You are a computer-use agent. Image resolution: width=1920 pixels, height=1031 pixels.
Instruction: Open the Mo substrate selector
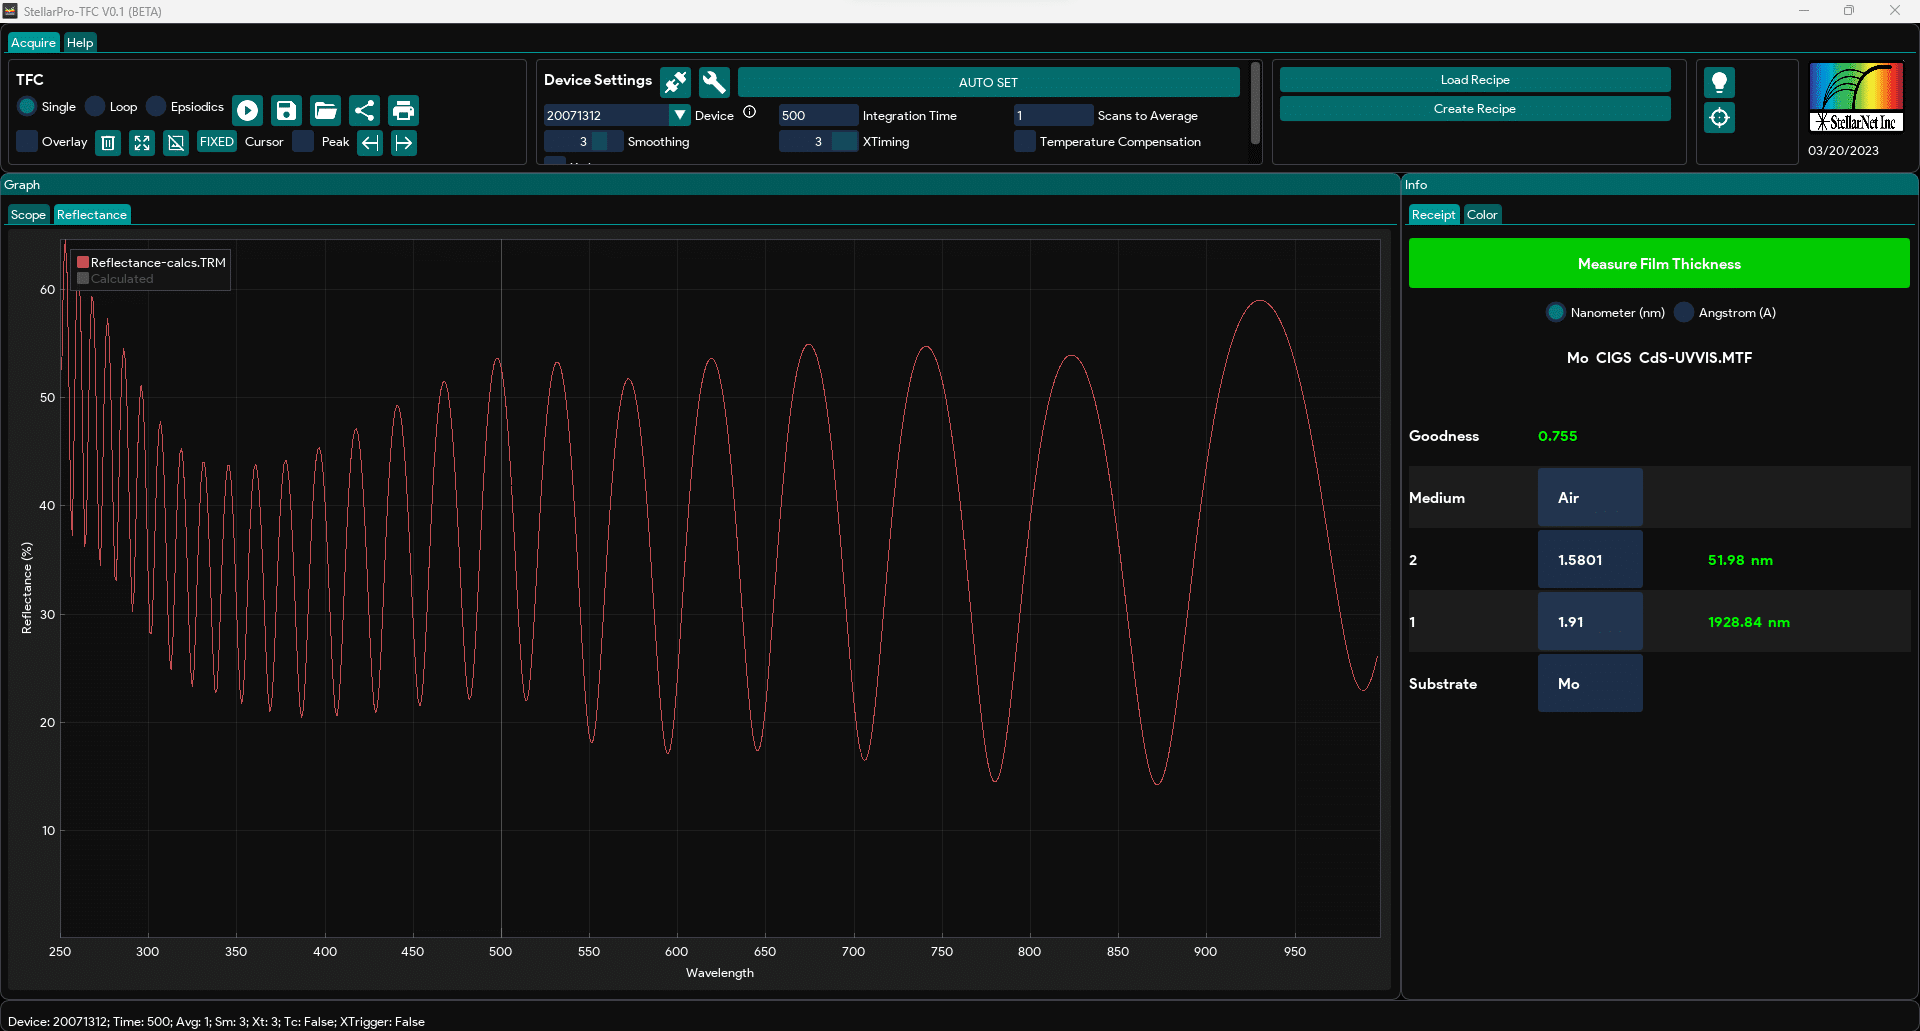[x=1590, y=683]
